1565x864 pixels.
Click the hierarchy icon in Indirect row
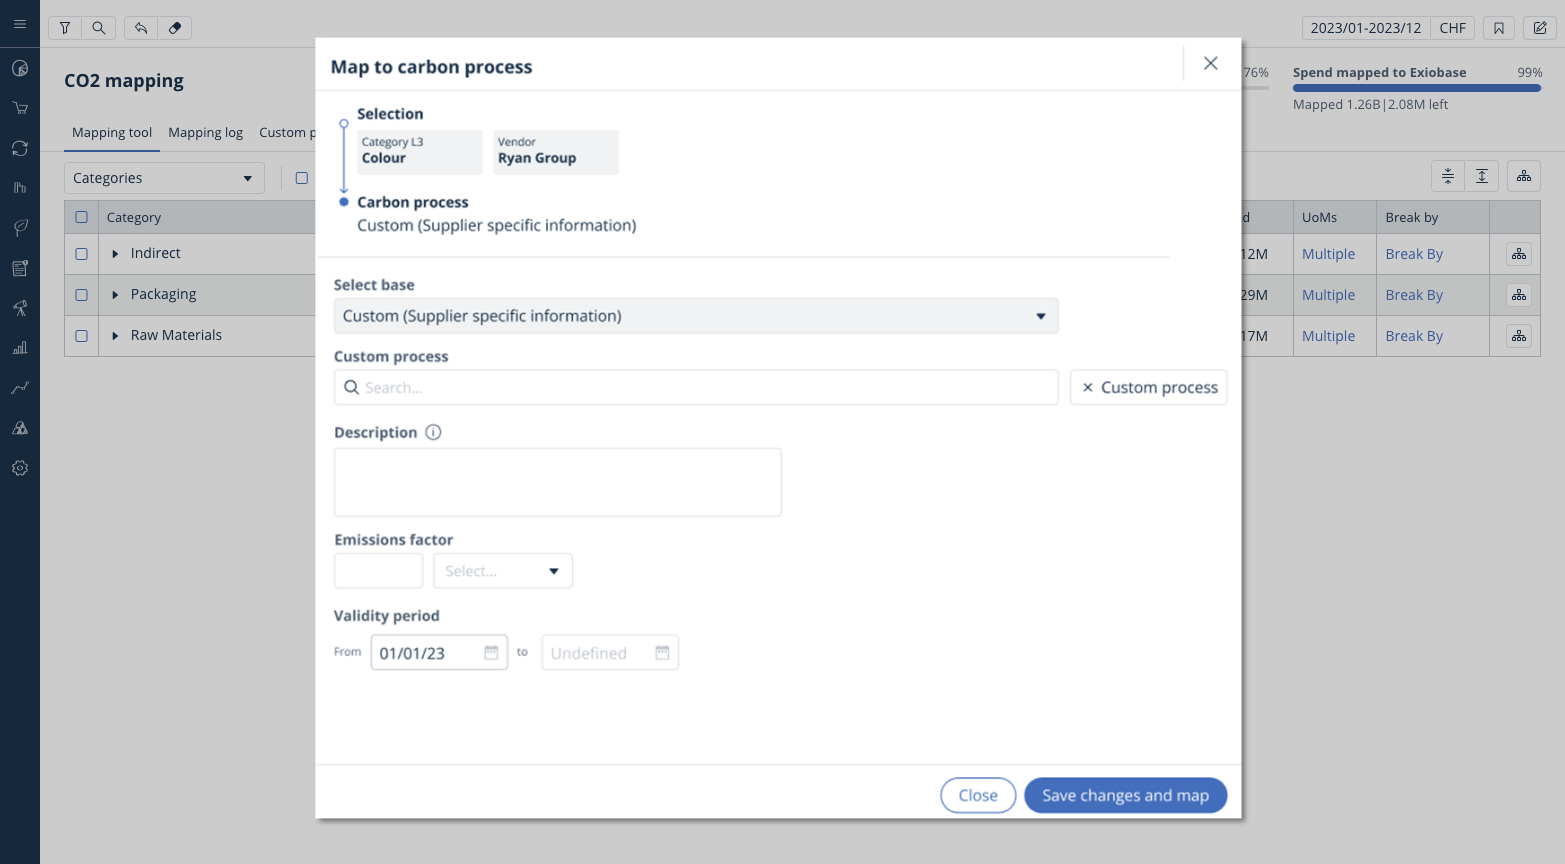pos(1519,254)
